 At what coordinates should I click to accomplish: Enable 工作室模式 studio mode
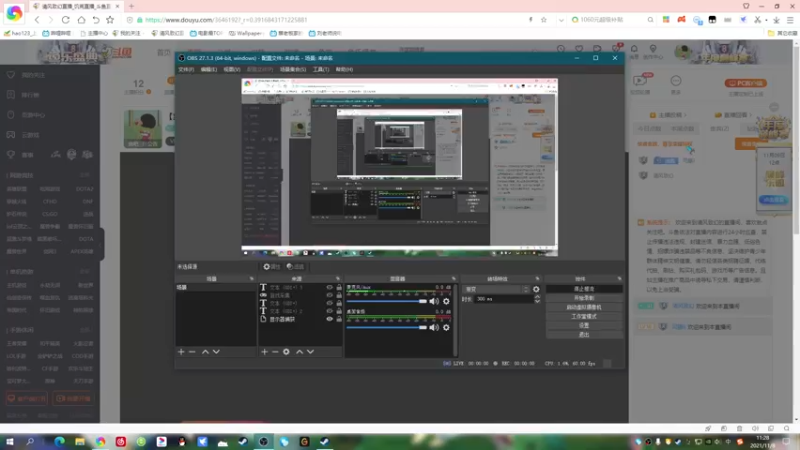pos(584,316)
